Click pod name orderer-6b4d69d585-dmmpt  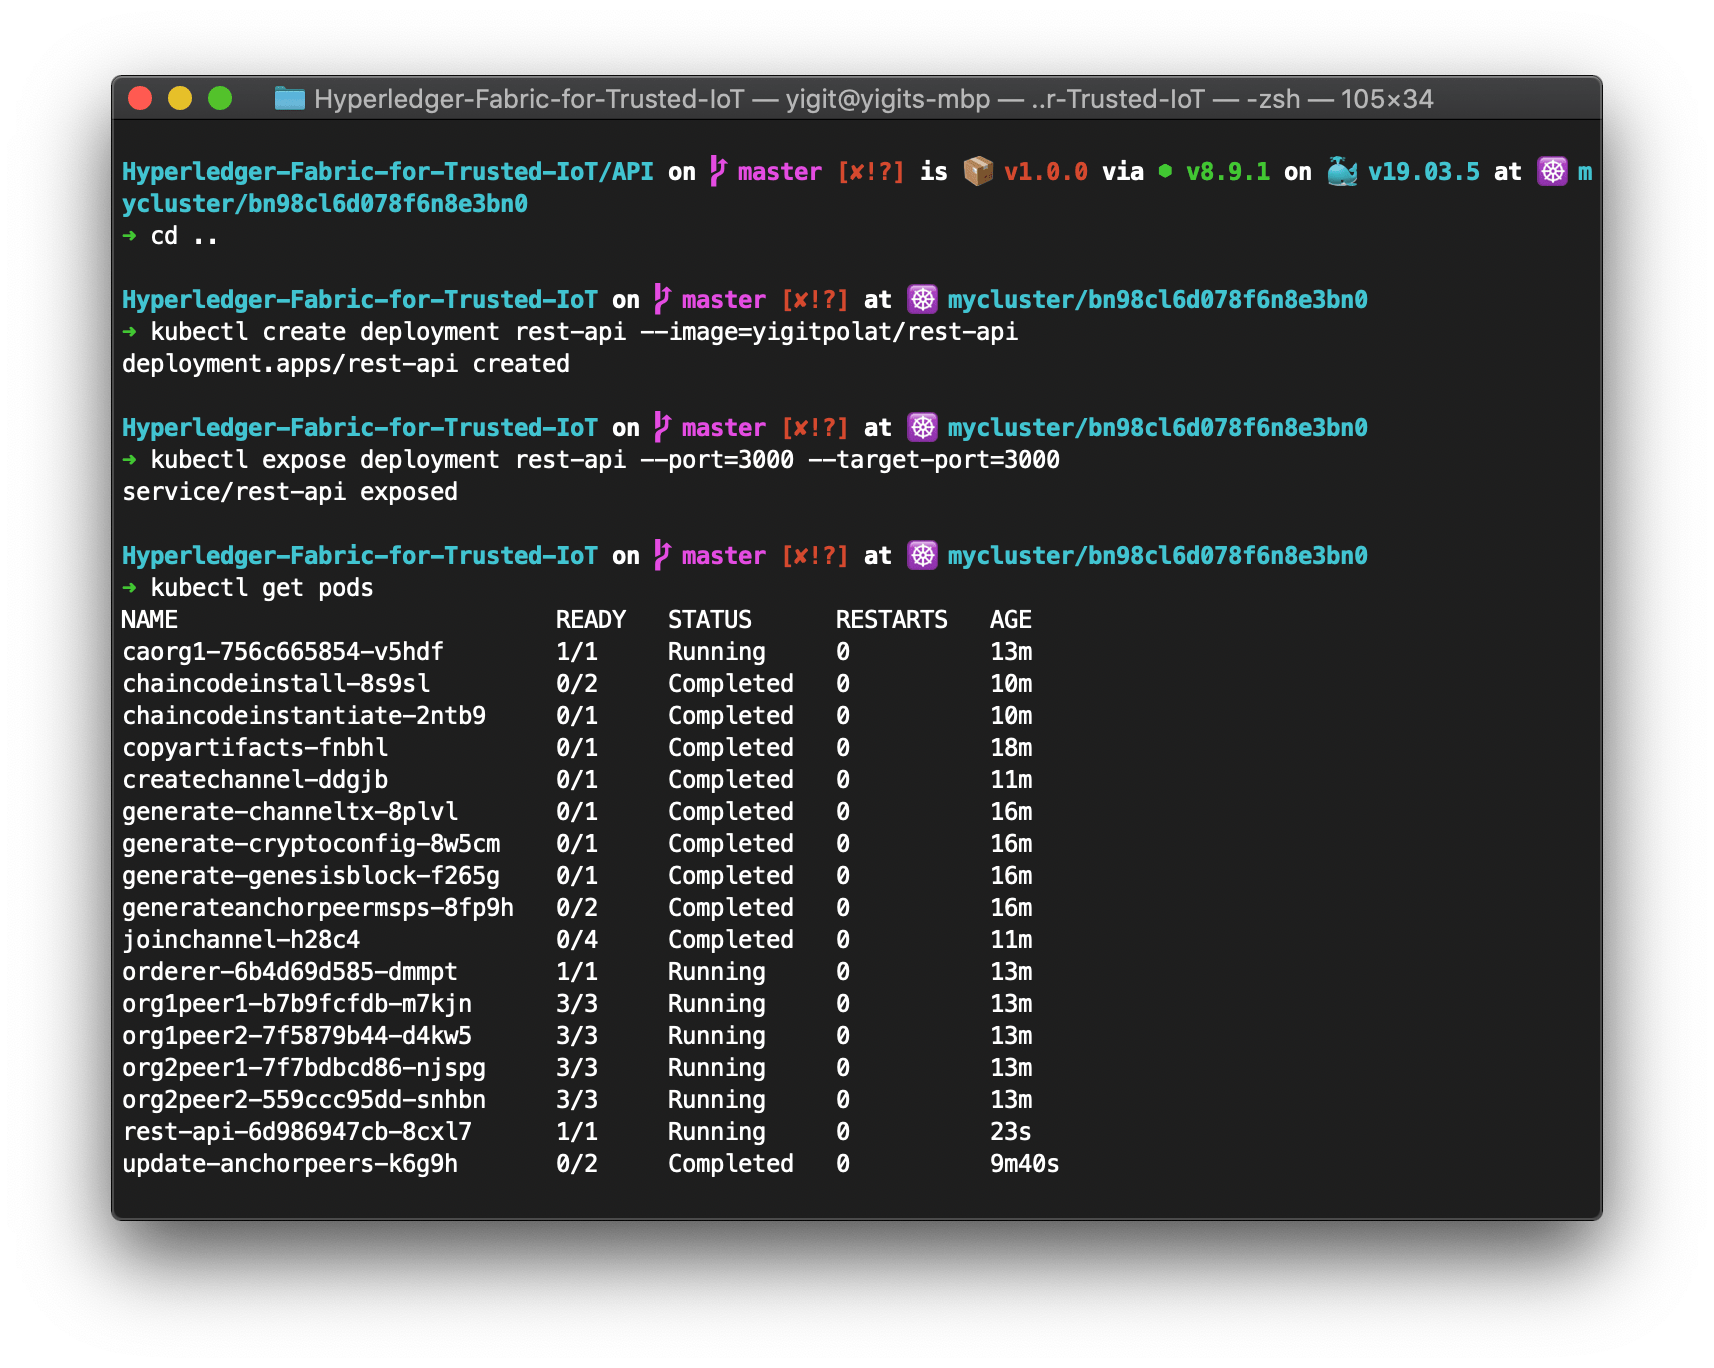coord(290,972)
